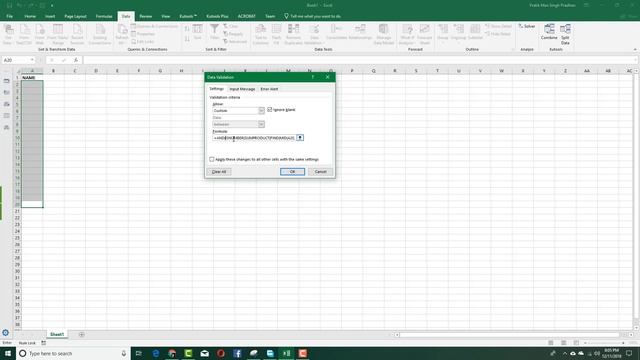Open the Group dropdown in Outline

(443, 33)
